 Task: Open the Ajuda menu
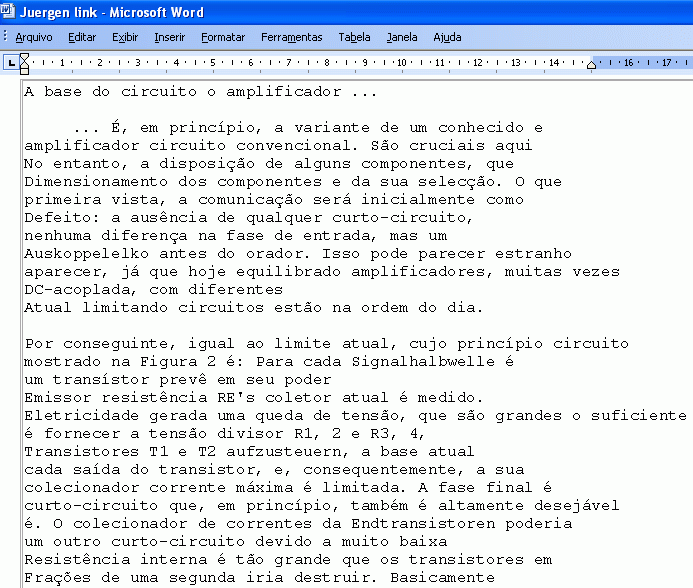tap(447, 38)
